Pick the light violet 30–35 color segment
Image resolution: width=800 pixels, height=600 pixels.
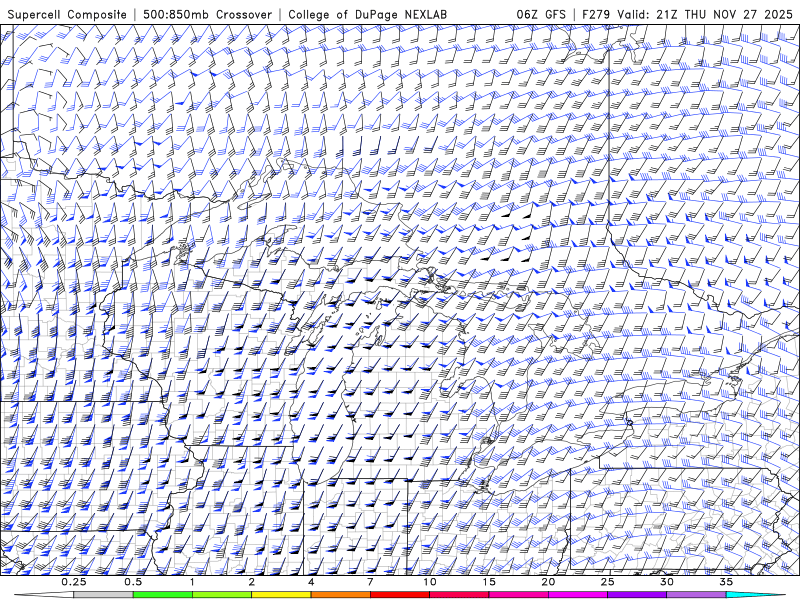(x=696, y=595)
